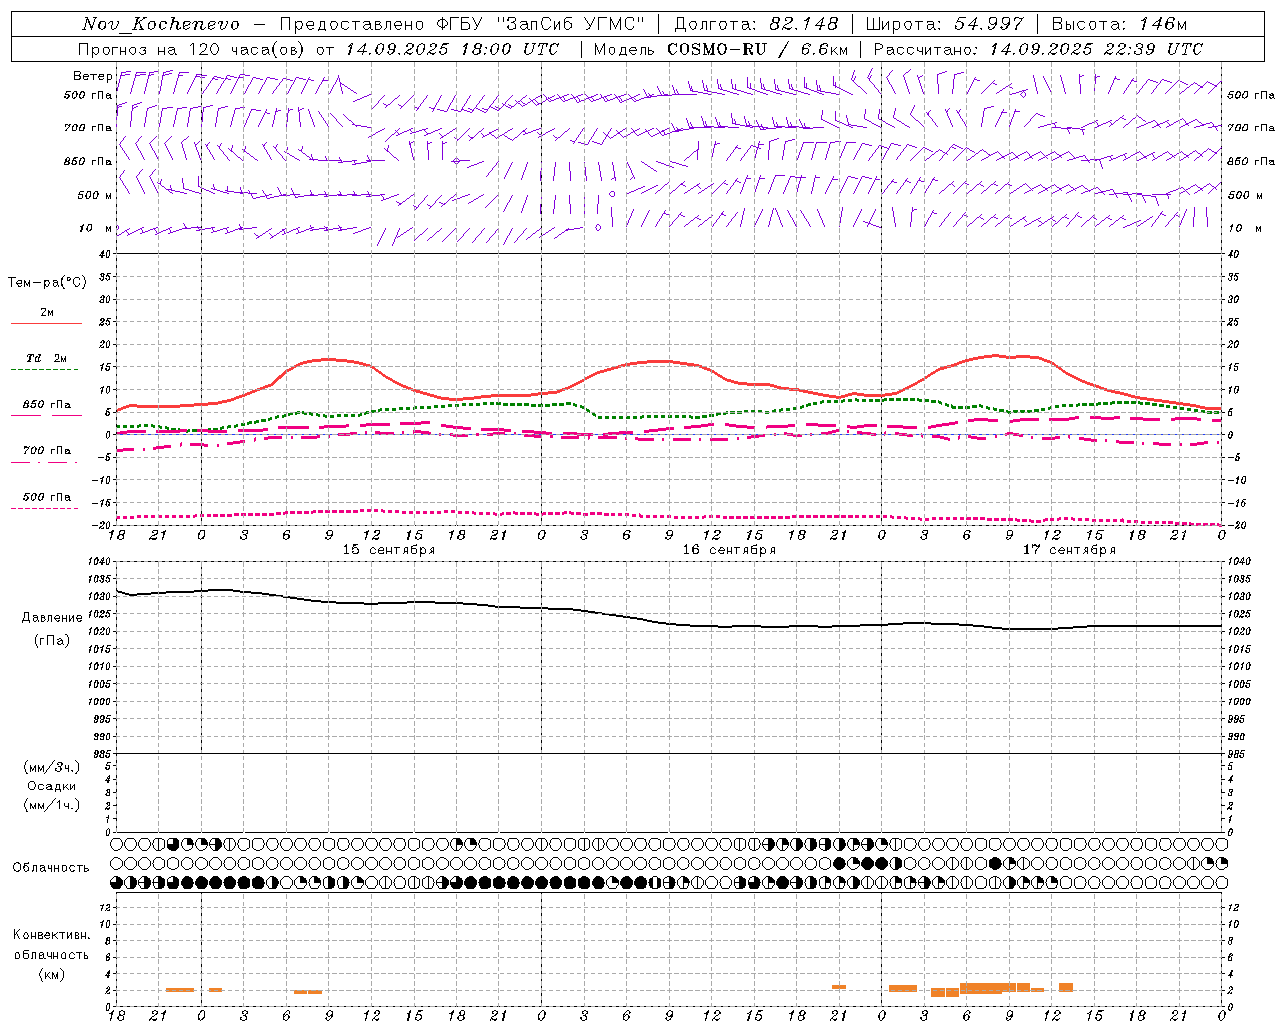Click the COSMO-RU model name in header
The image size is (1280, 1024).
[x=717, y=49]
